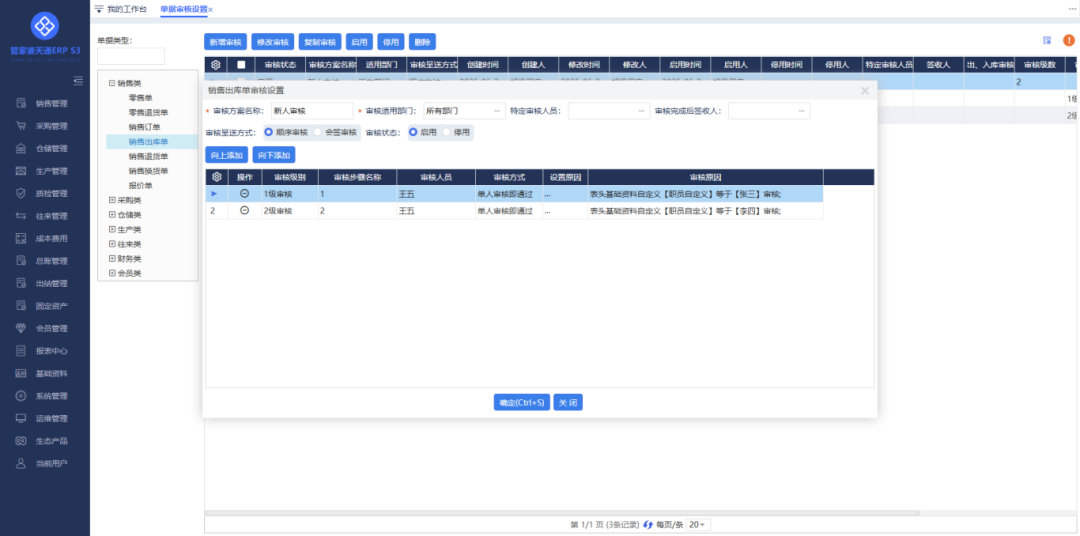Click the orange alert icon at top right
This screenshot has height=536, width=1080.
point(1068,41)
